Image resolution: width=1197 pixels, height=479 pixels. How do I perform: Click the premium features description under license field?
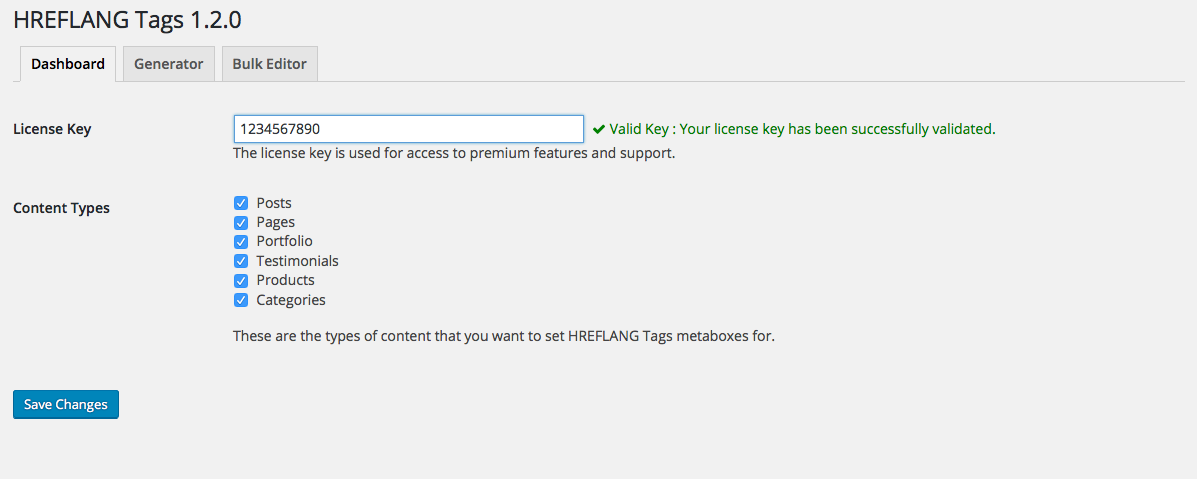454,154
